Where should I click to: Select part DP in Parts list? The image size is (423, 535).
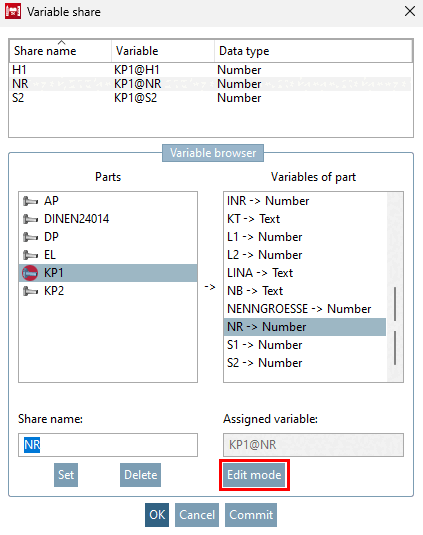[108, 237]
